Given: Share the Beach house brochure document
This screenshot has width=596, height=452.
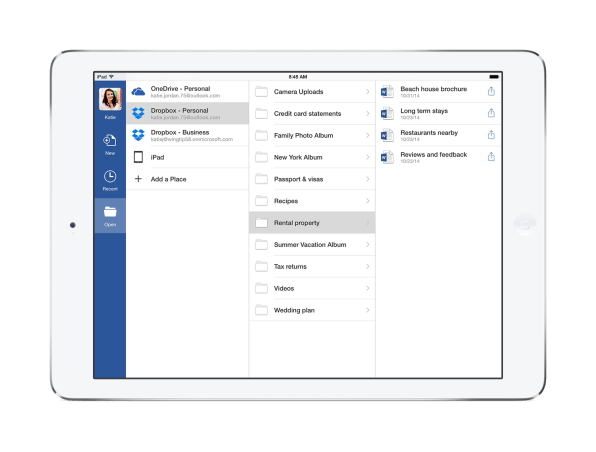Looking at the screenshot, I should 491,91.
